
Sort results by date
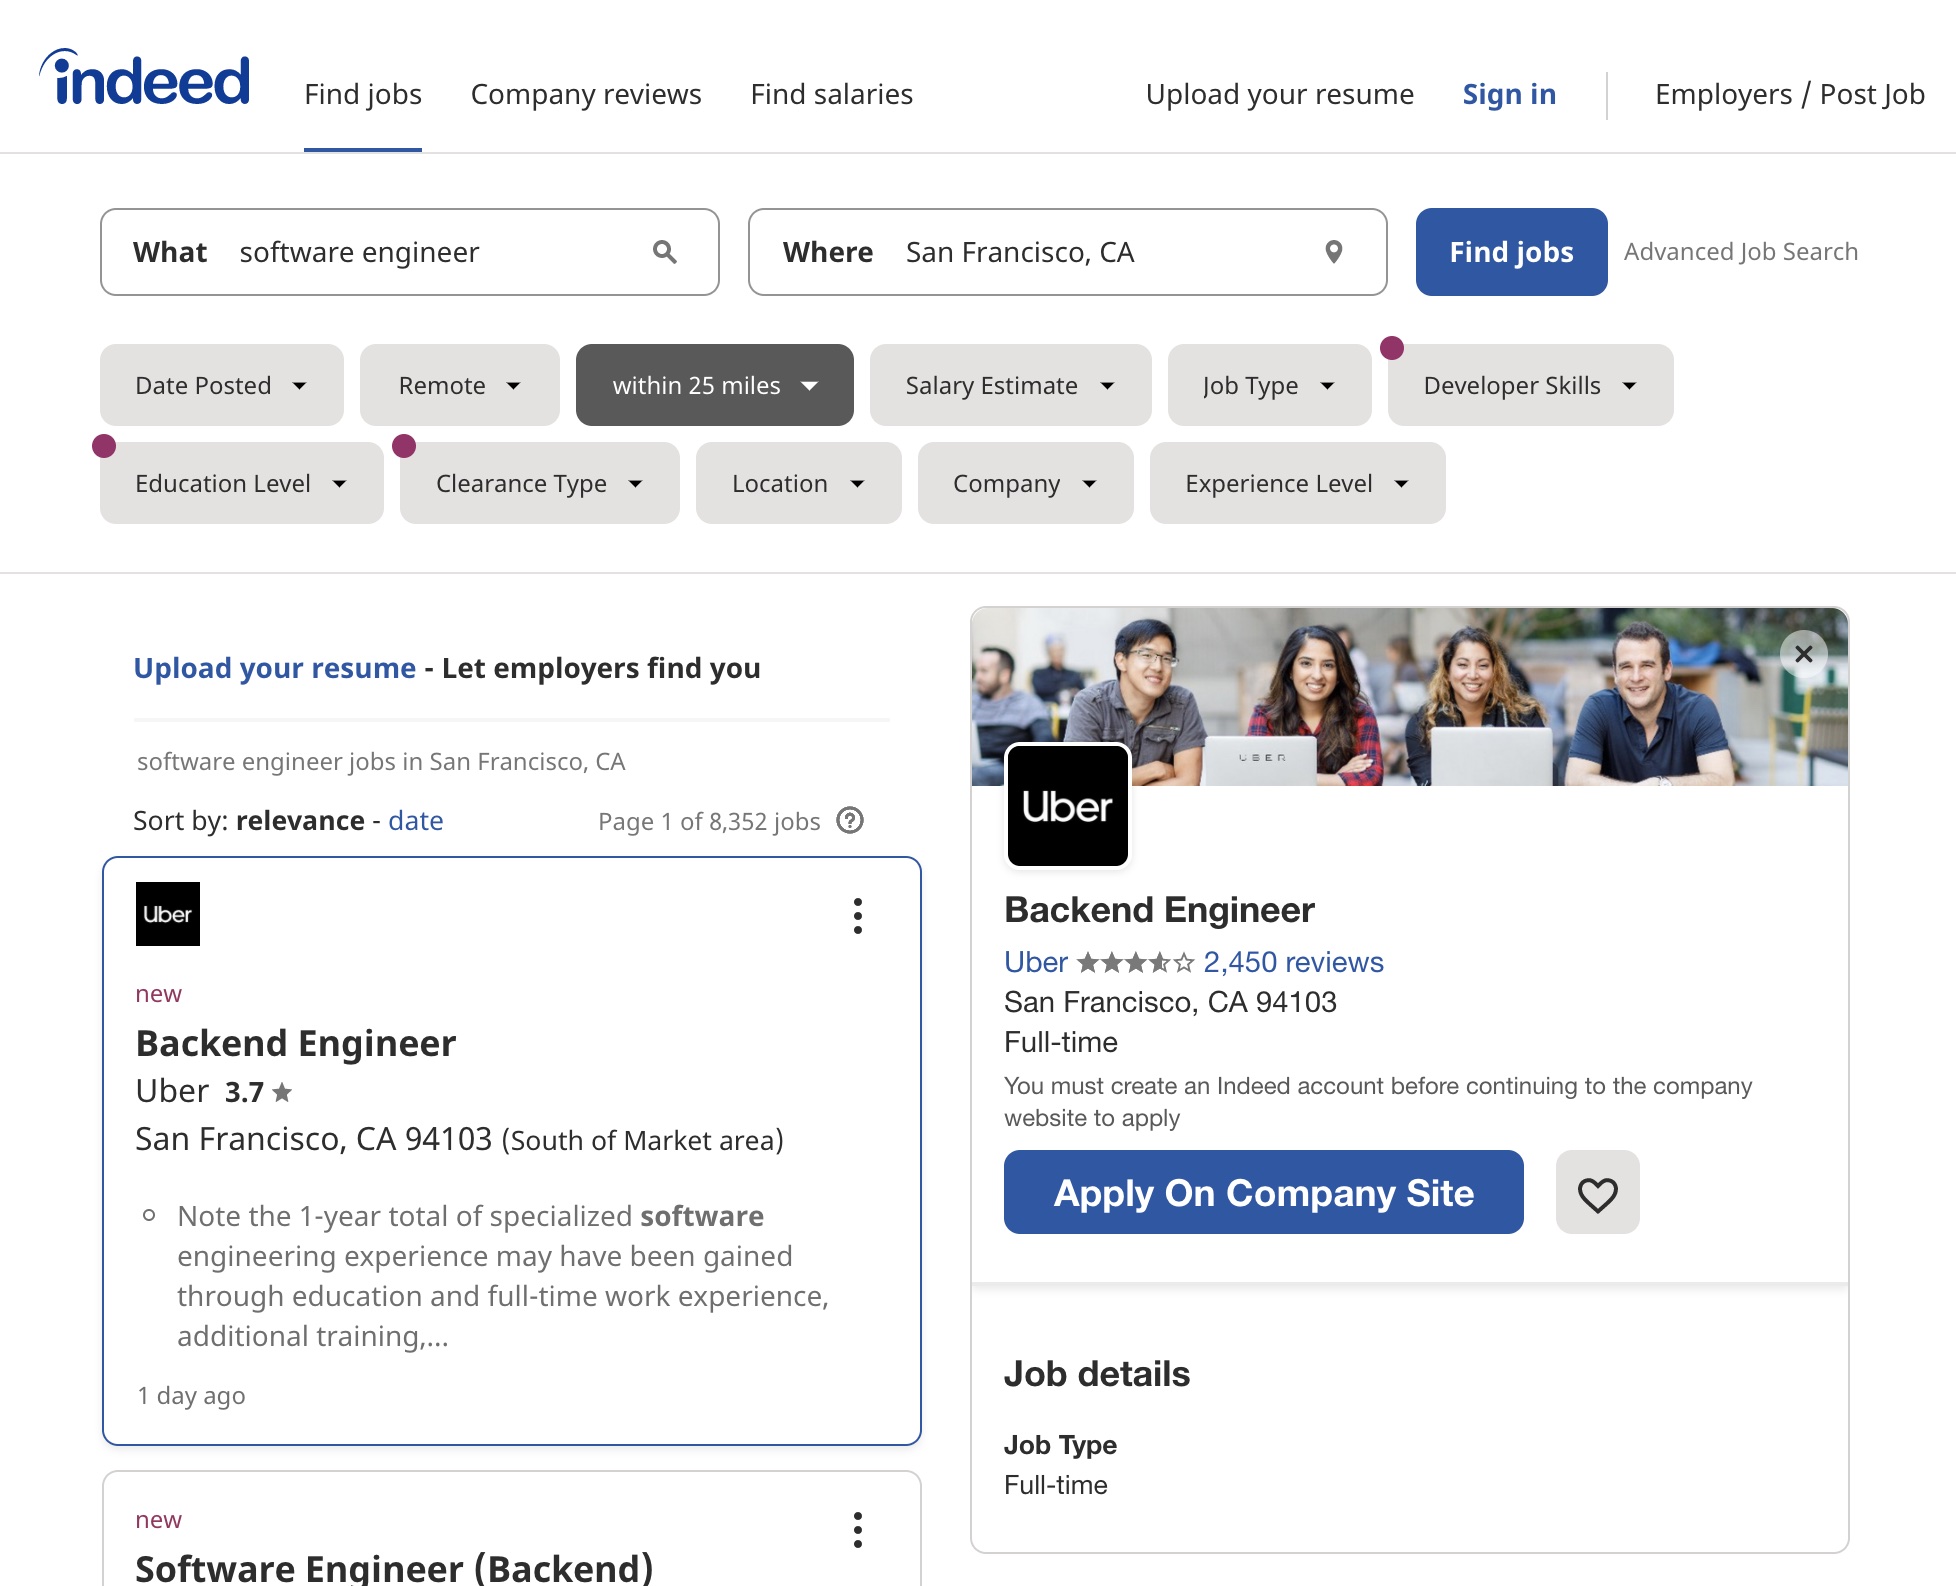416,821
